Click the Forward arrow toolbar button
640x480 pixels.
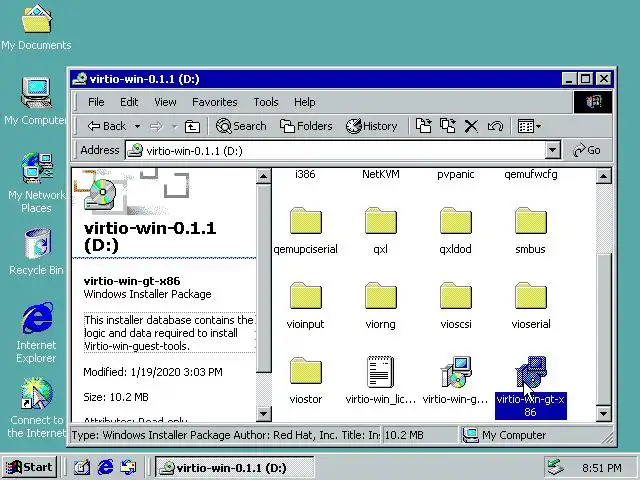click(x=156, y=127)
